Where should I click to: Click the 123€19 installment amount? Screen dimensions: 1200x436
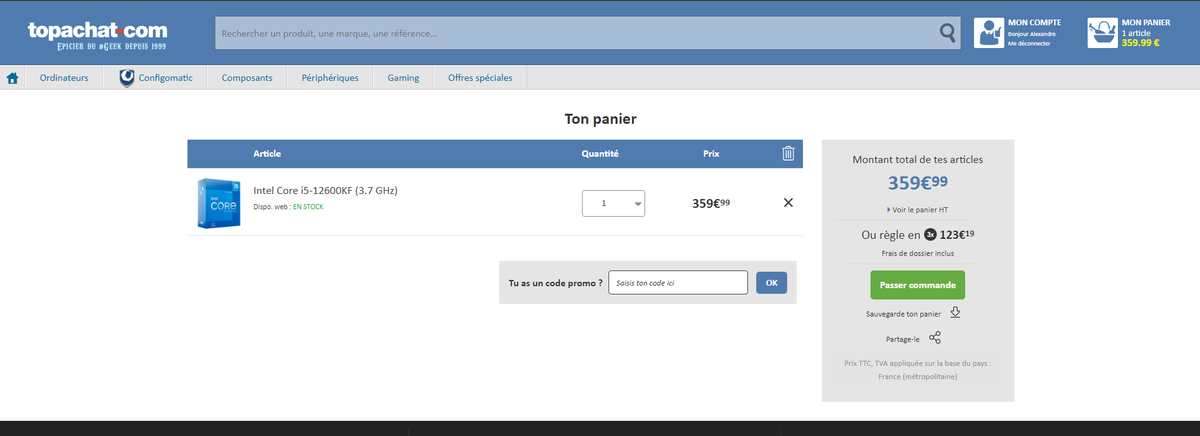(957, 235)
